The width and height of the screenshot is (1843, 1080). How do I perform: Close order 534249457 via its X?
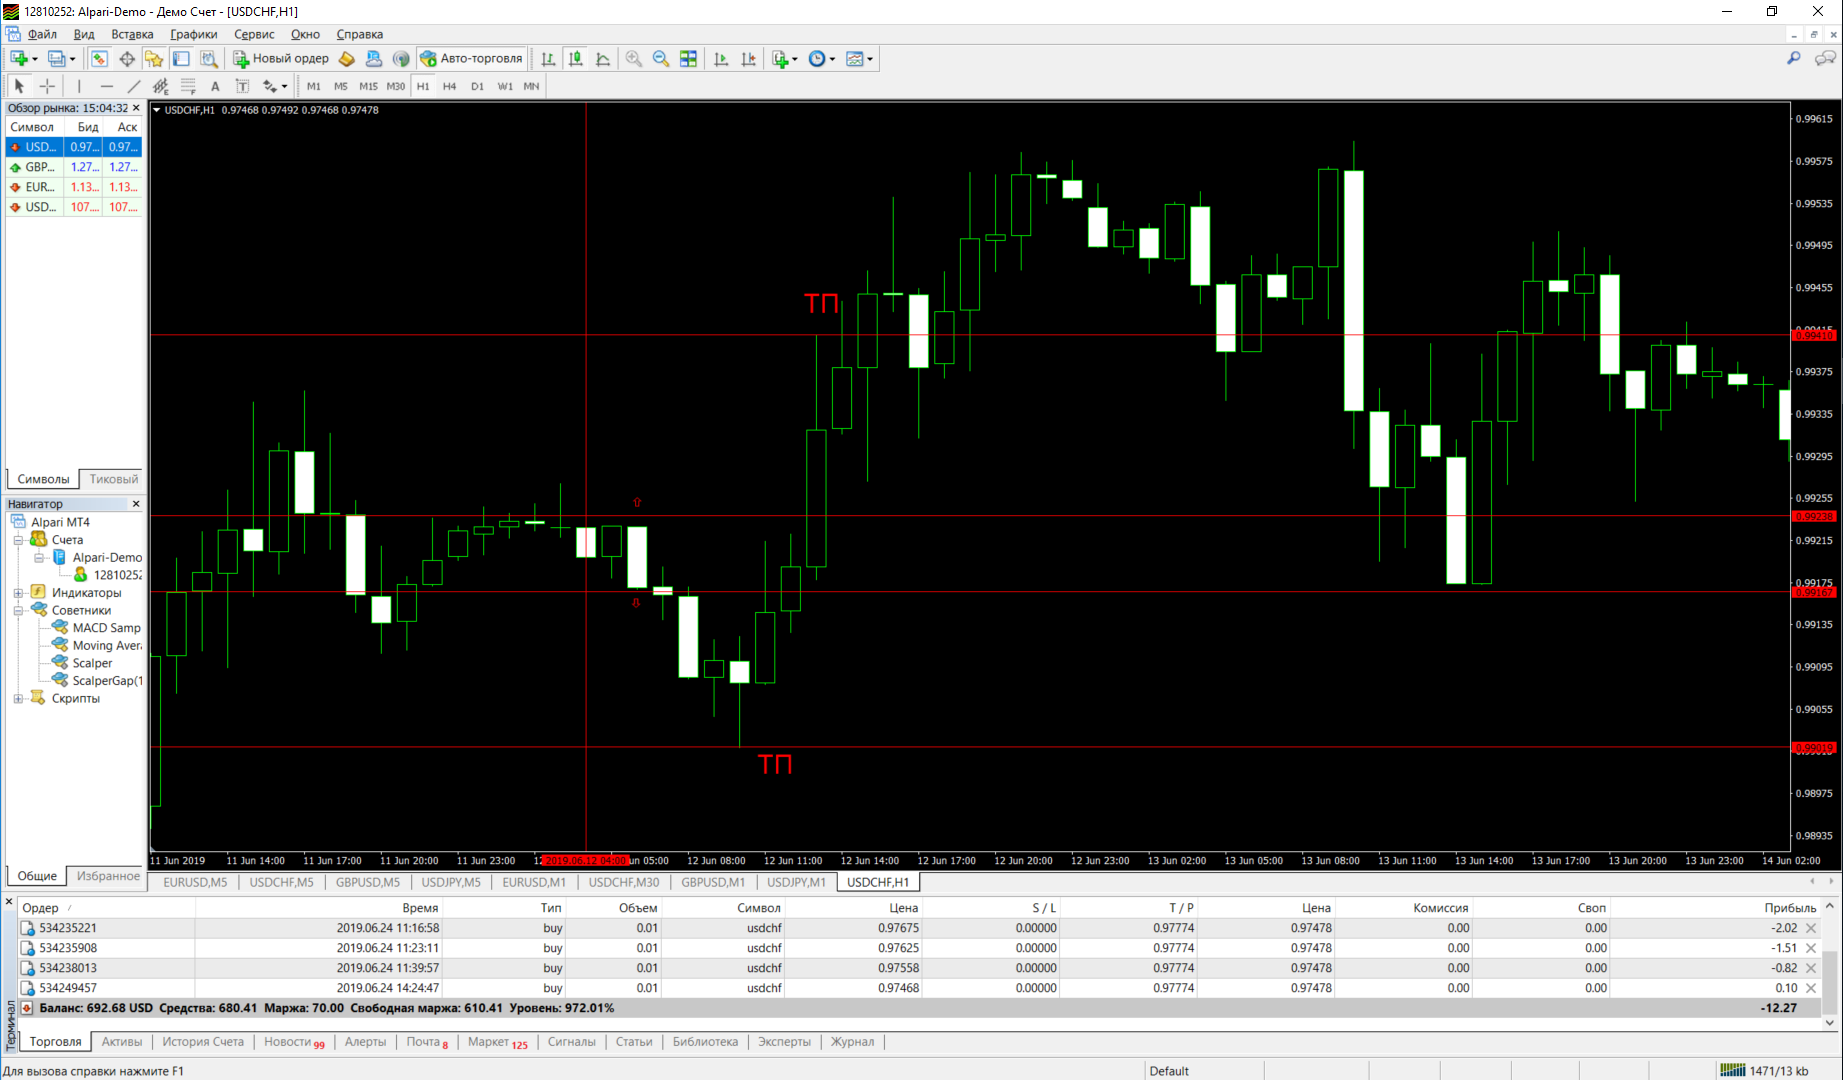1811,988
